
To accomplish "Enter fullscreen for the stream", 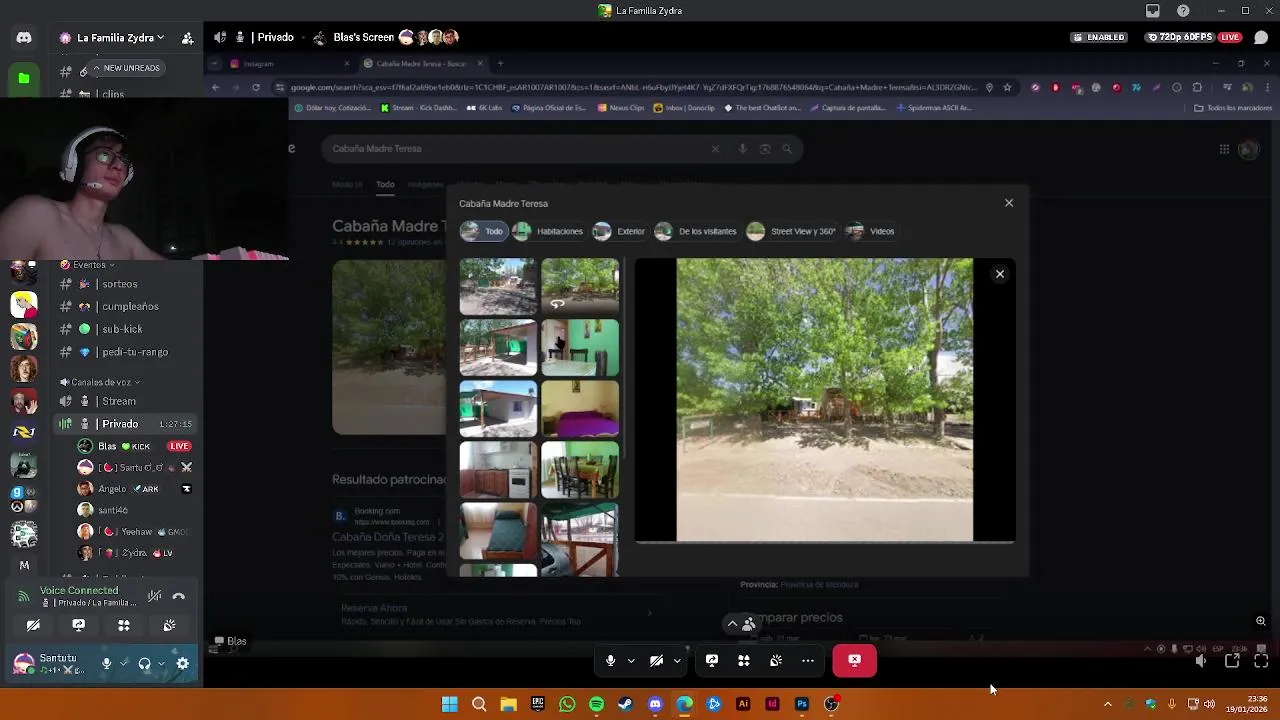I will (1261, 661).
